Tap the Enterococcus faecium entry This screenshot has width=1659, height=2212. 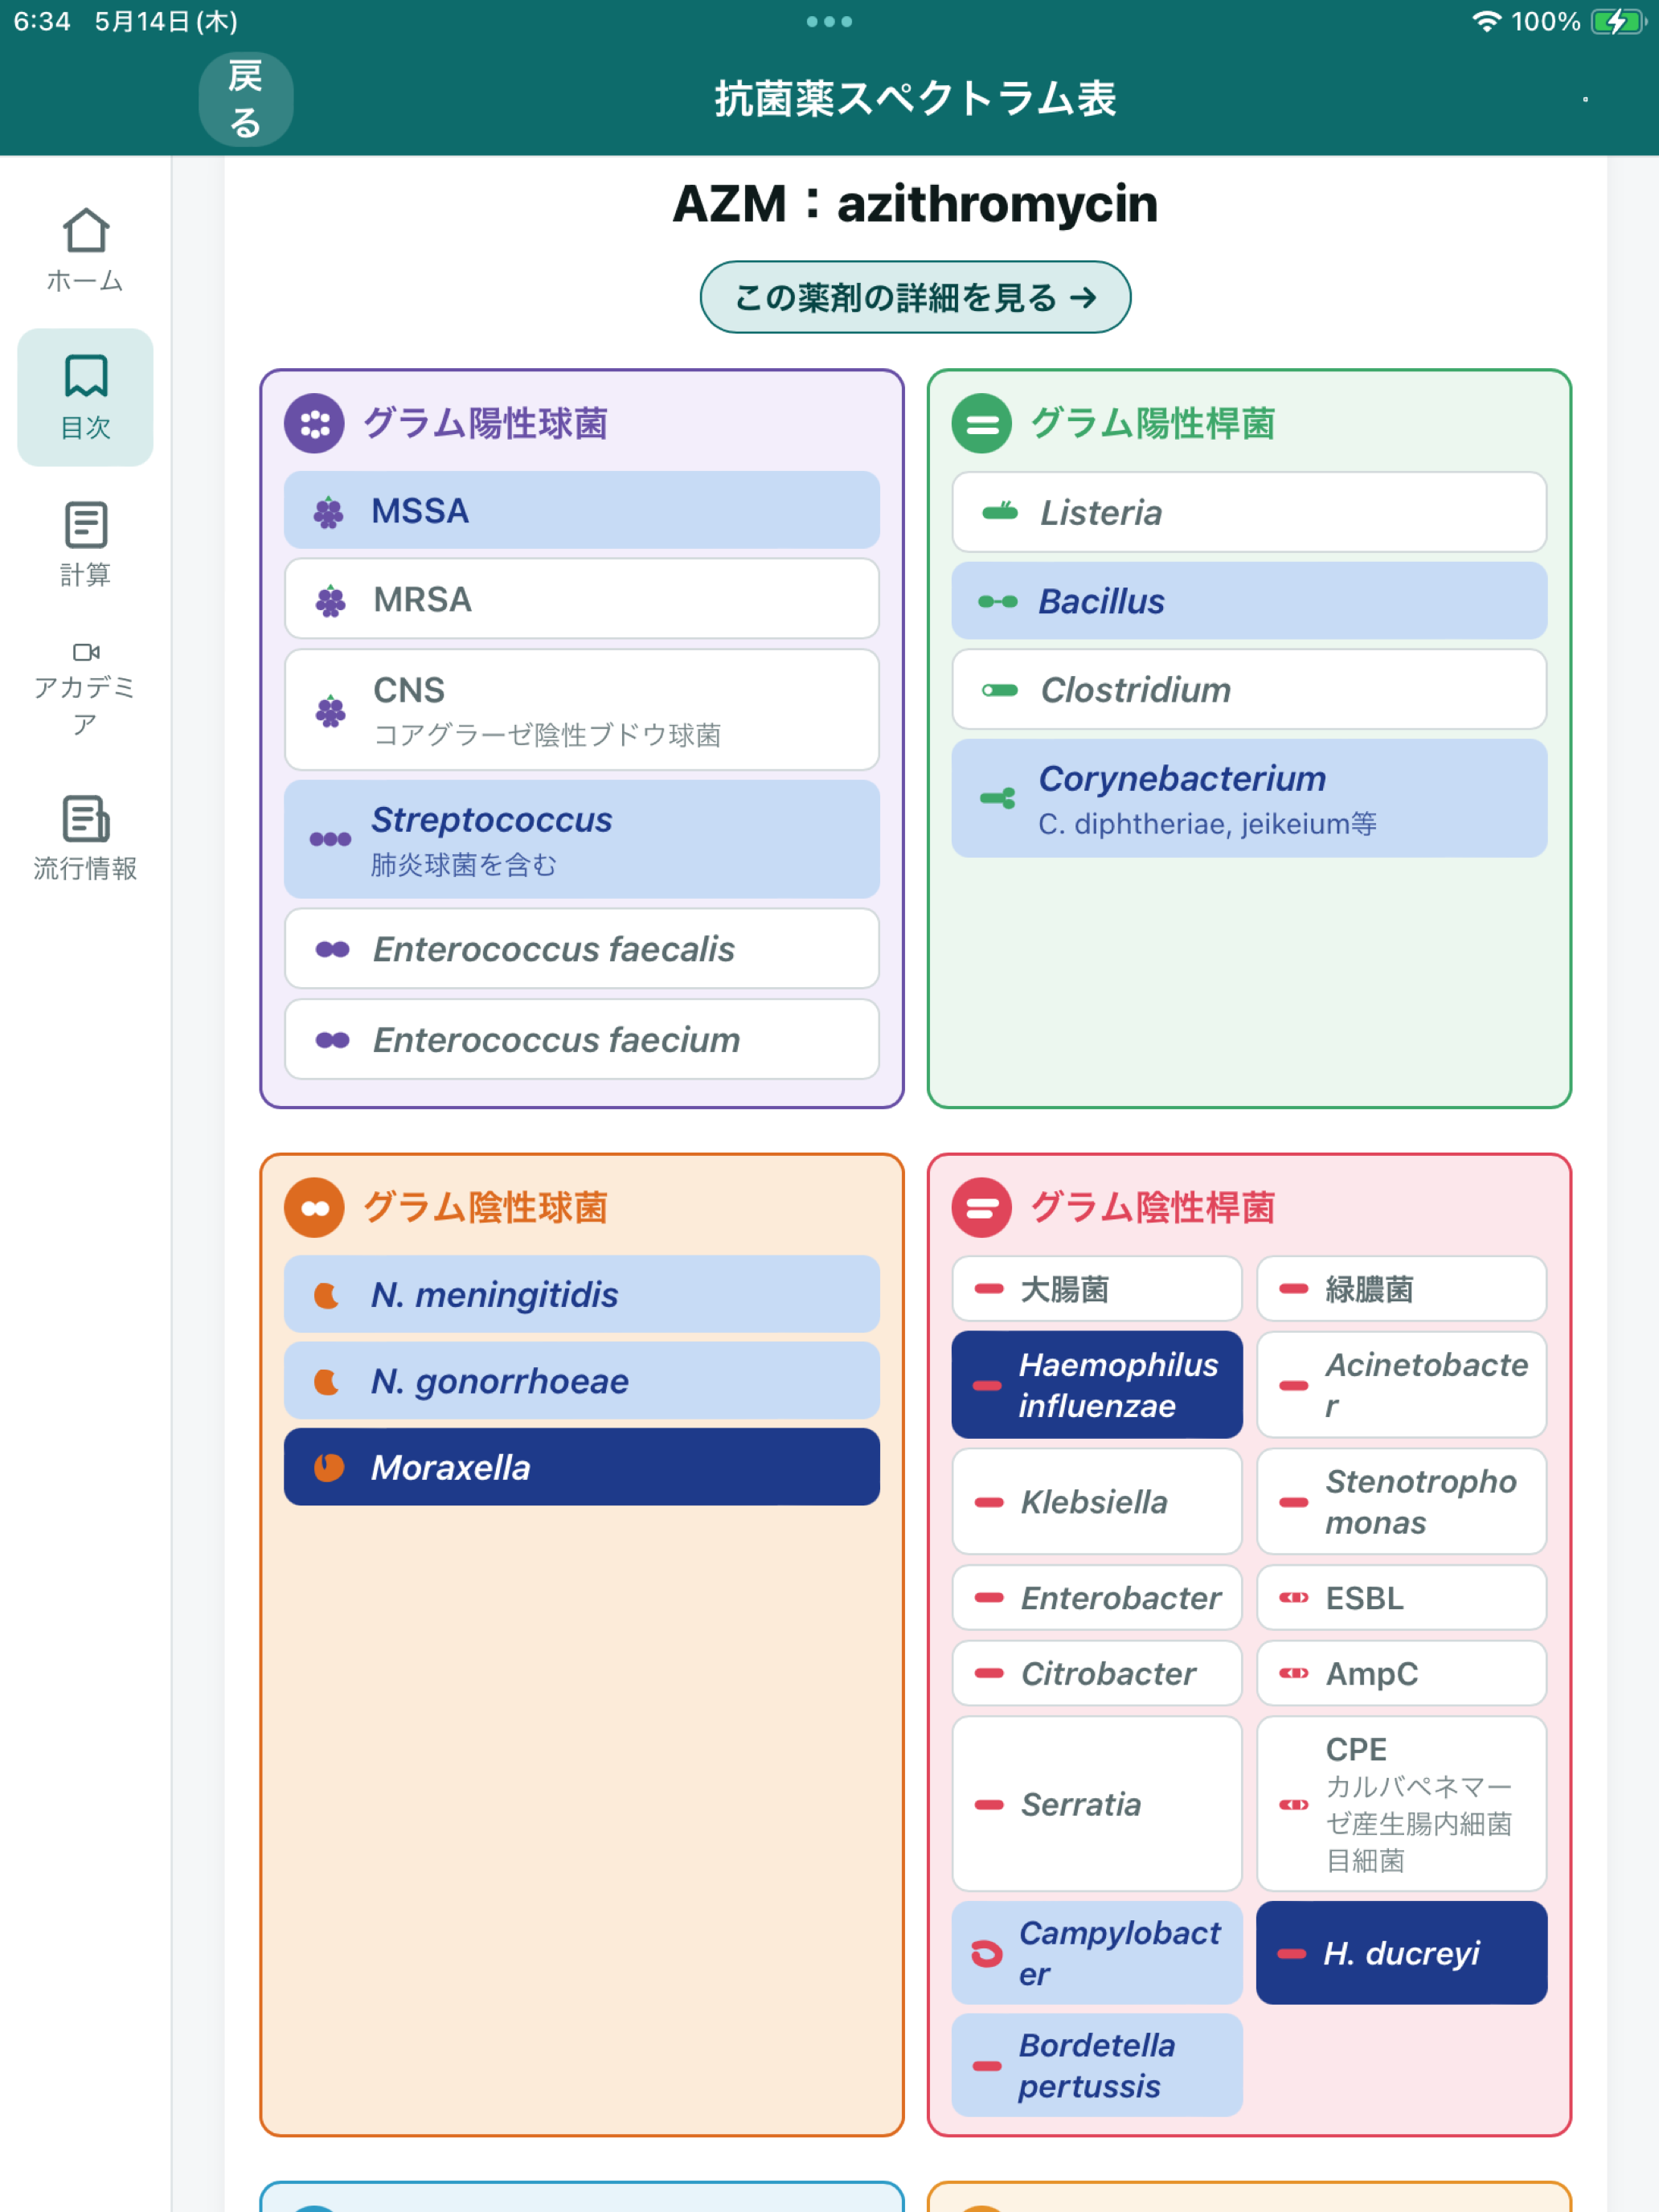582,1040
